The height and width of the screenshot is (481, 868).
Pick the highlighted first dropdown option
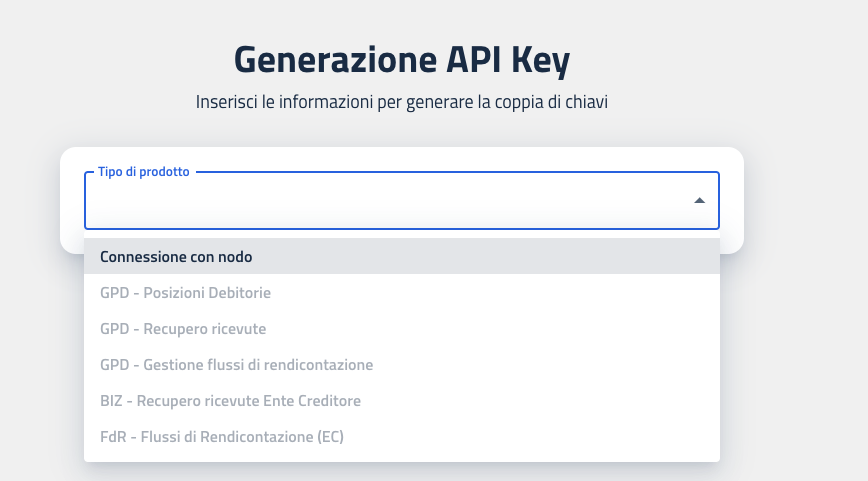[176, 257]
